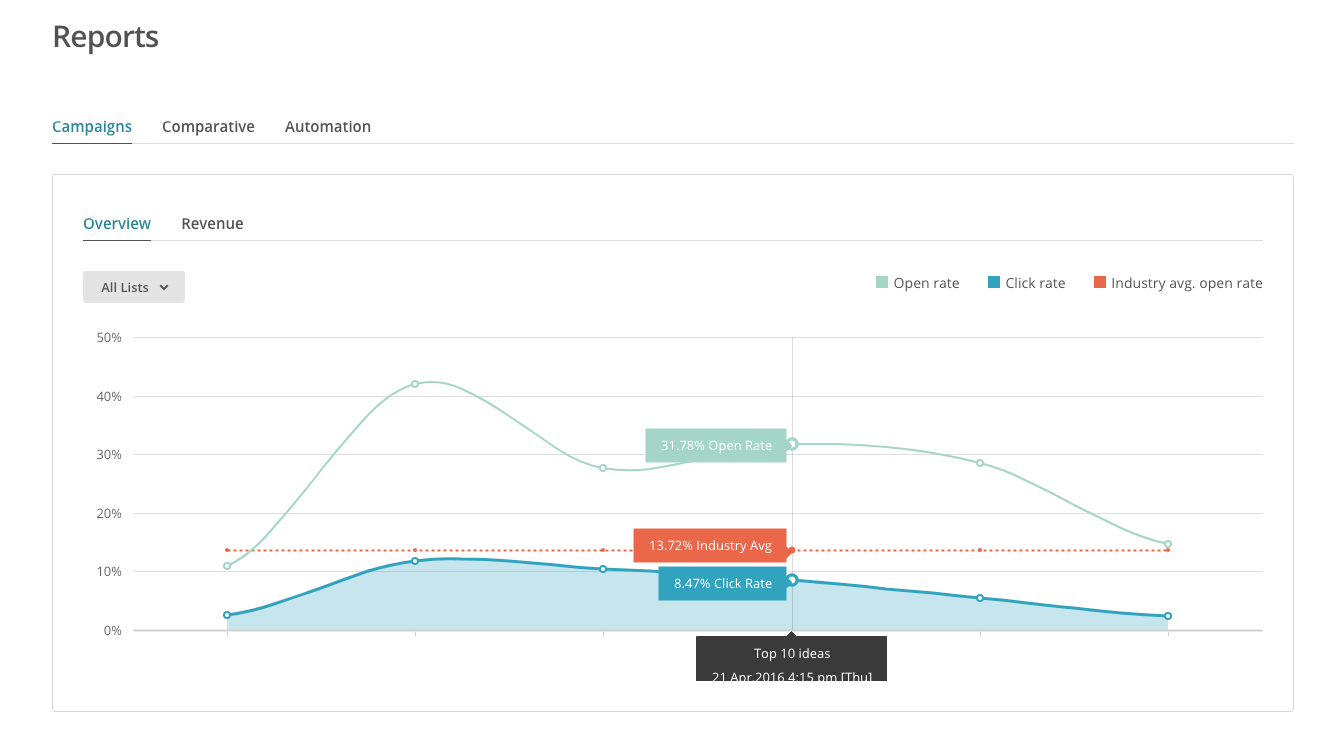Select the highest open rate data point
Screen dimensions: 1336x733
[415, 384]
